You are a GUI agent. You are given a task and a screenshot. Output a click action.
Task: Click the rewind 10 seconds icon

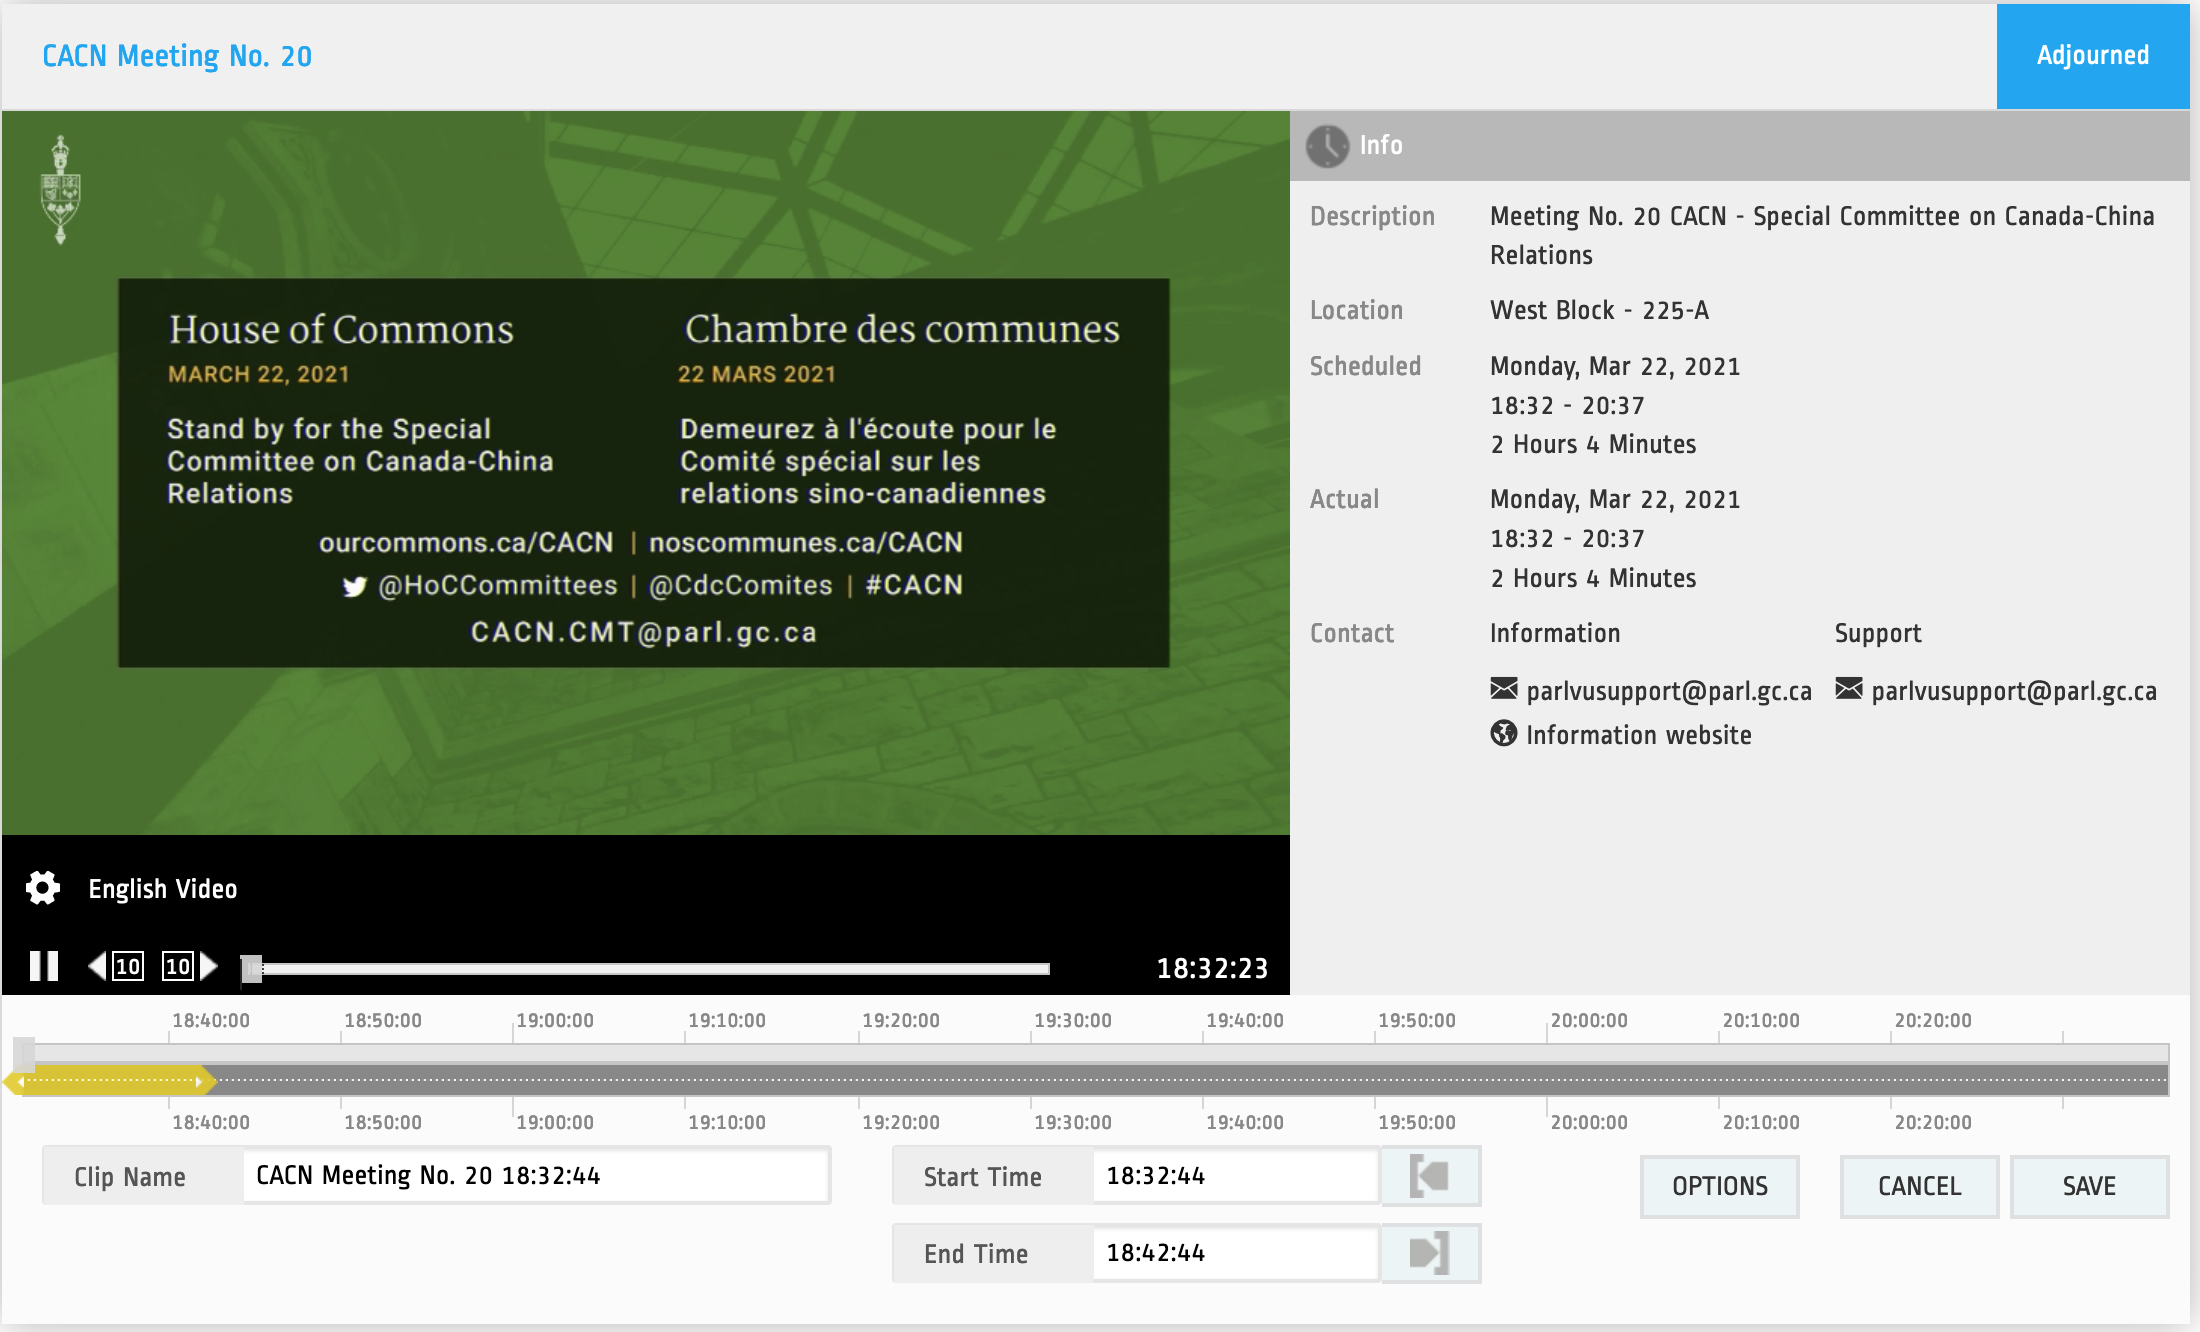coord(118,966)
